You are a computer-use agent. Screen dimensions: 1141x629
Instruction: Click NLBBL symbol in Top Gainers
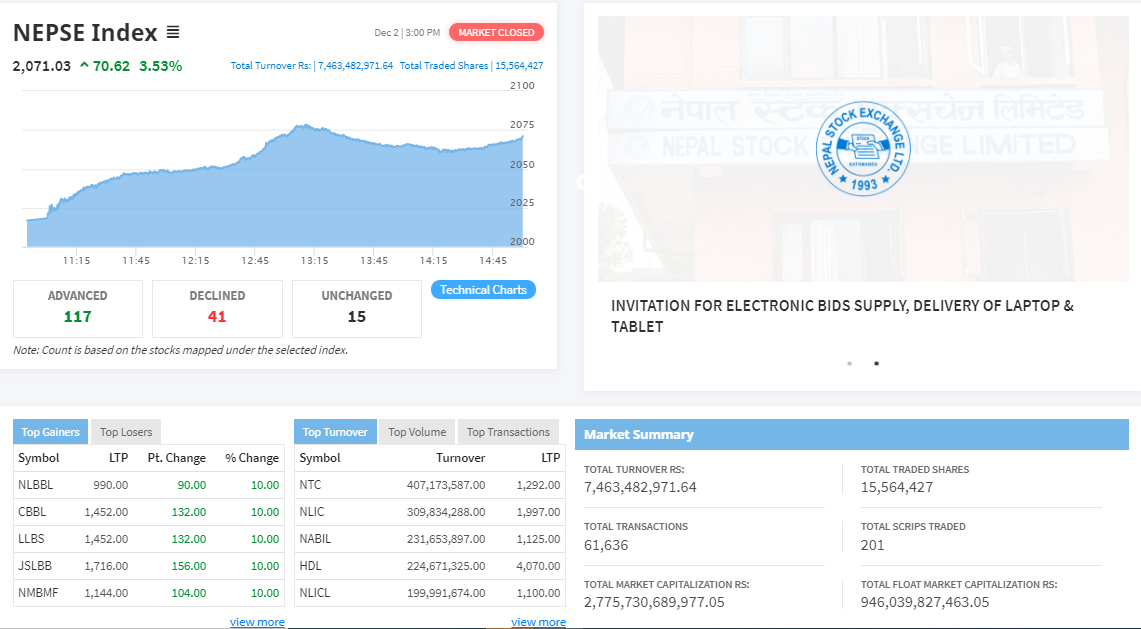click(x=36, y=485)
